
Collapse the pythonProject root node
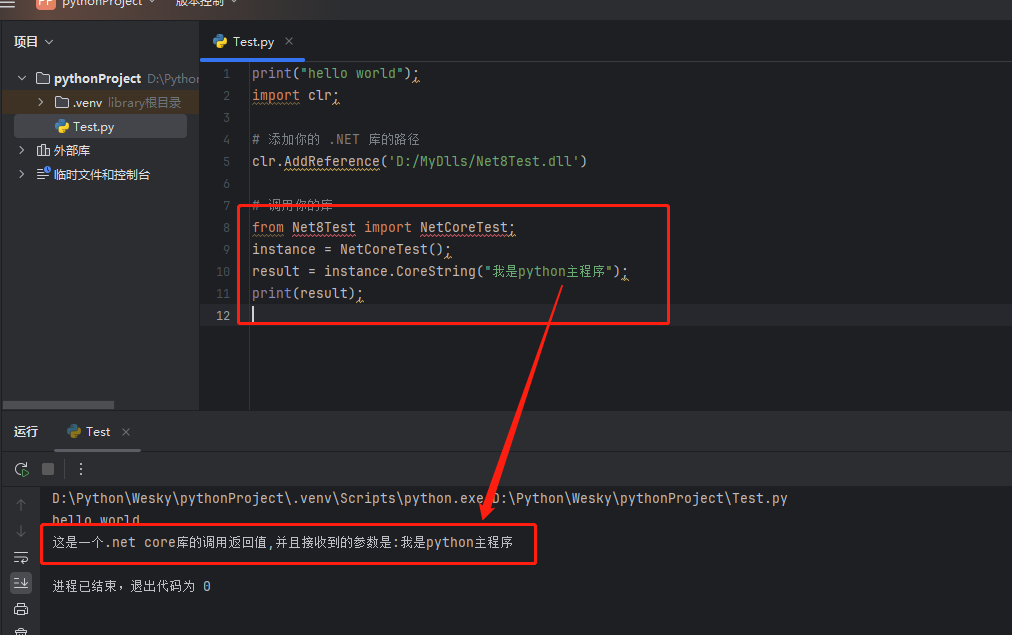coord(22,78)
